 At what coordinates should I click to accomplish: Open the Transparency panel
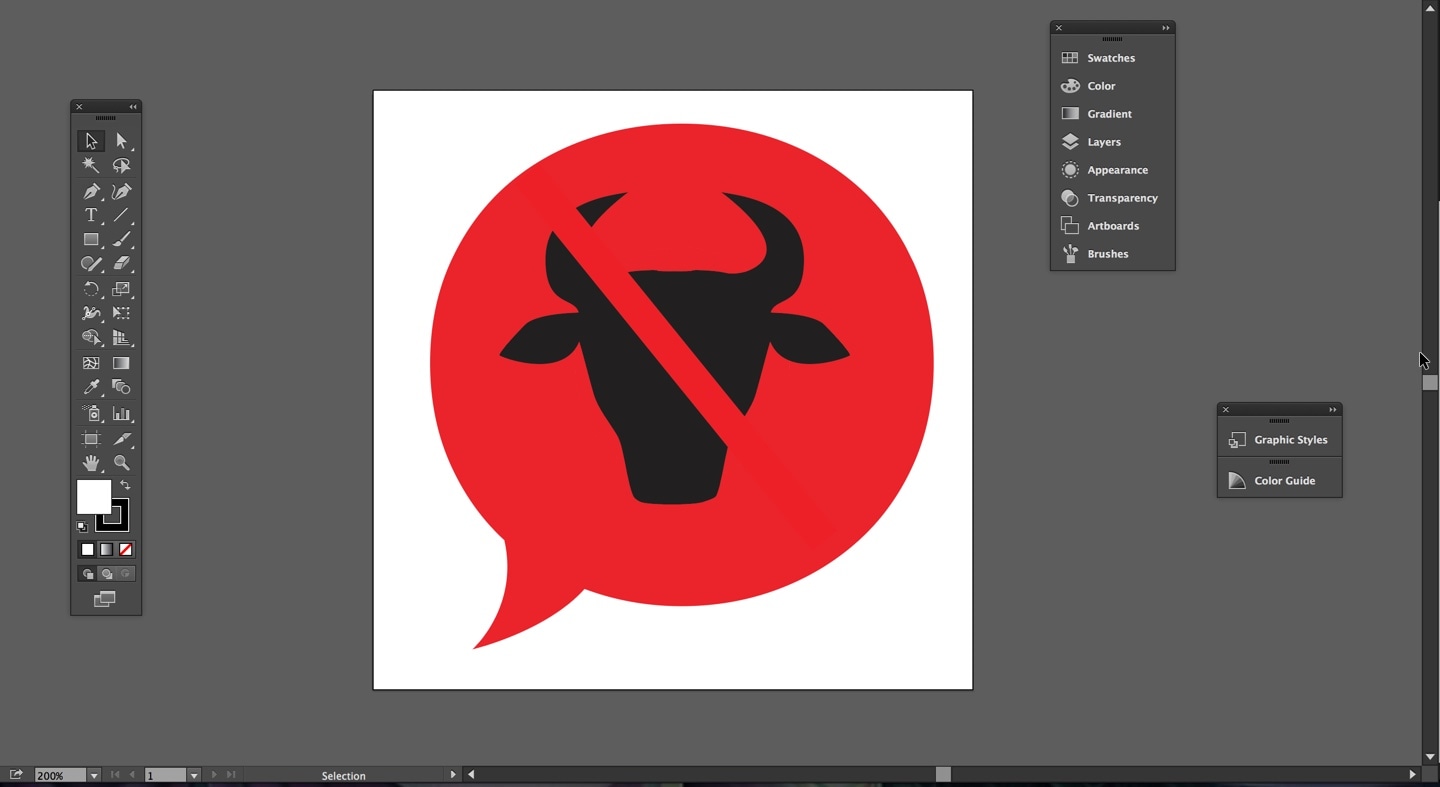[1121, 198]
